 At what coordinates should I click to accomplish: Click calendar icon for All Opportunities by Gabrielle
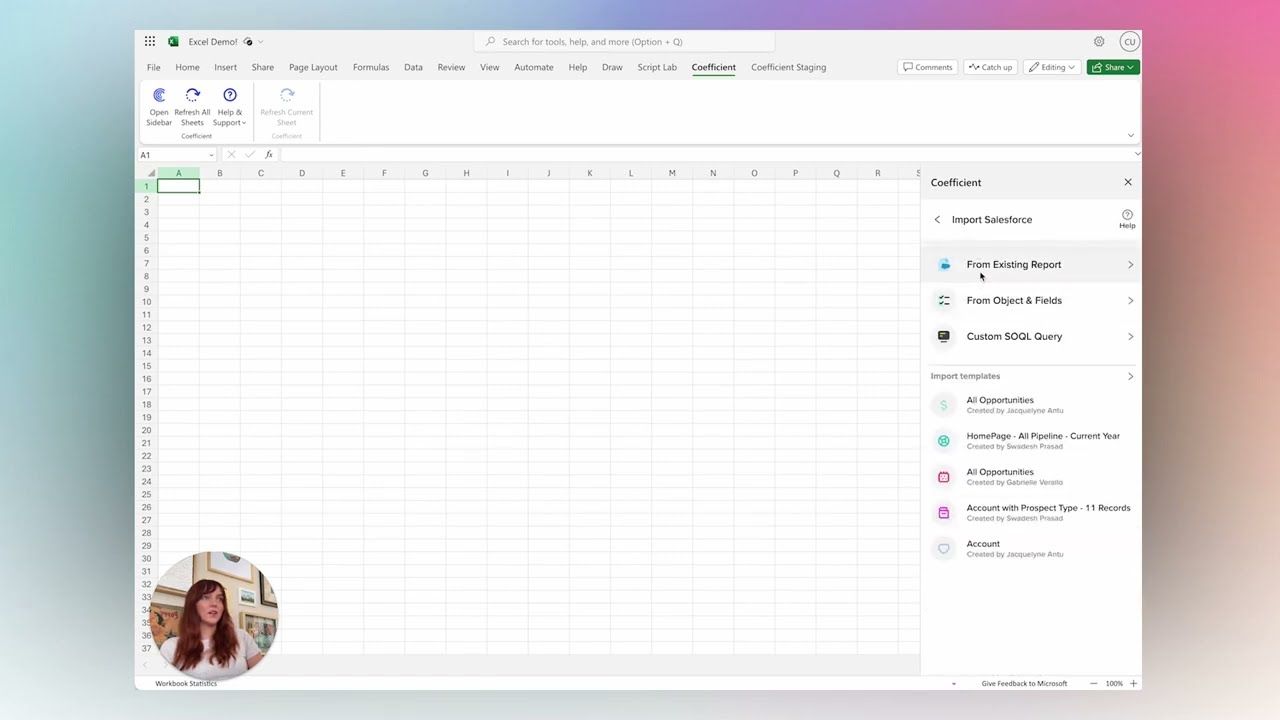coord(943,477)
